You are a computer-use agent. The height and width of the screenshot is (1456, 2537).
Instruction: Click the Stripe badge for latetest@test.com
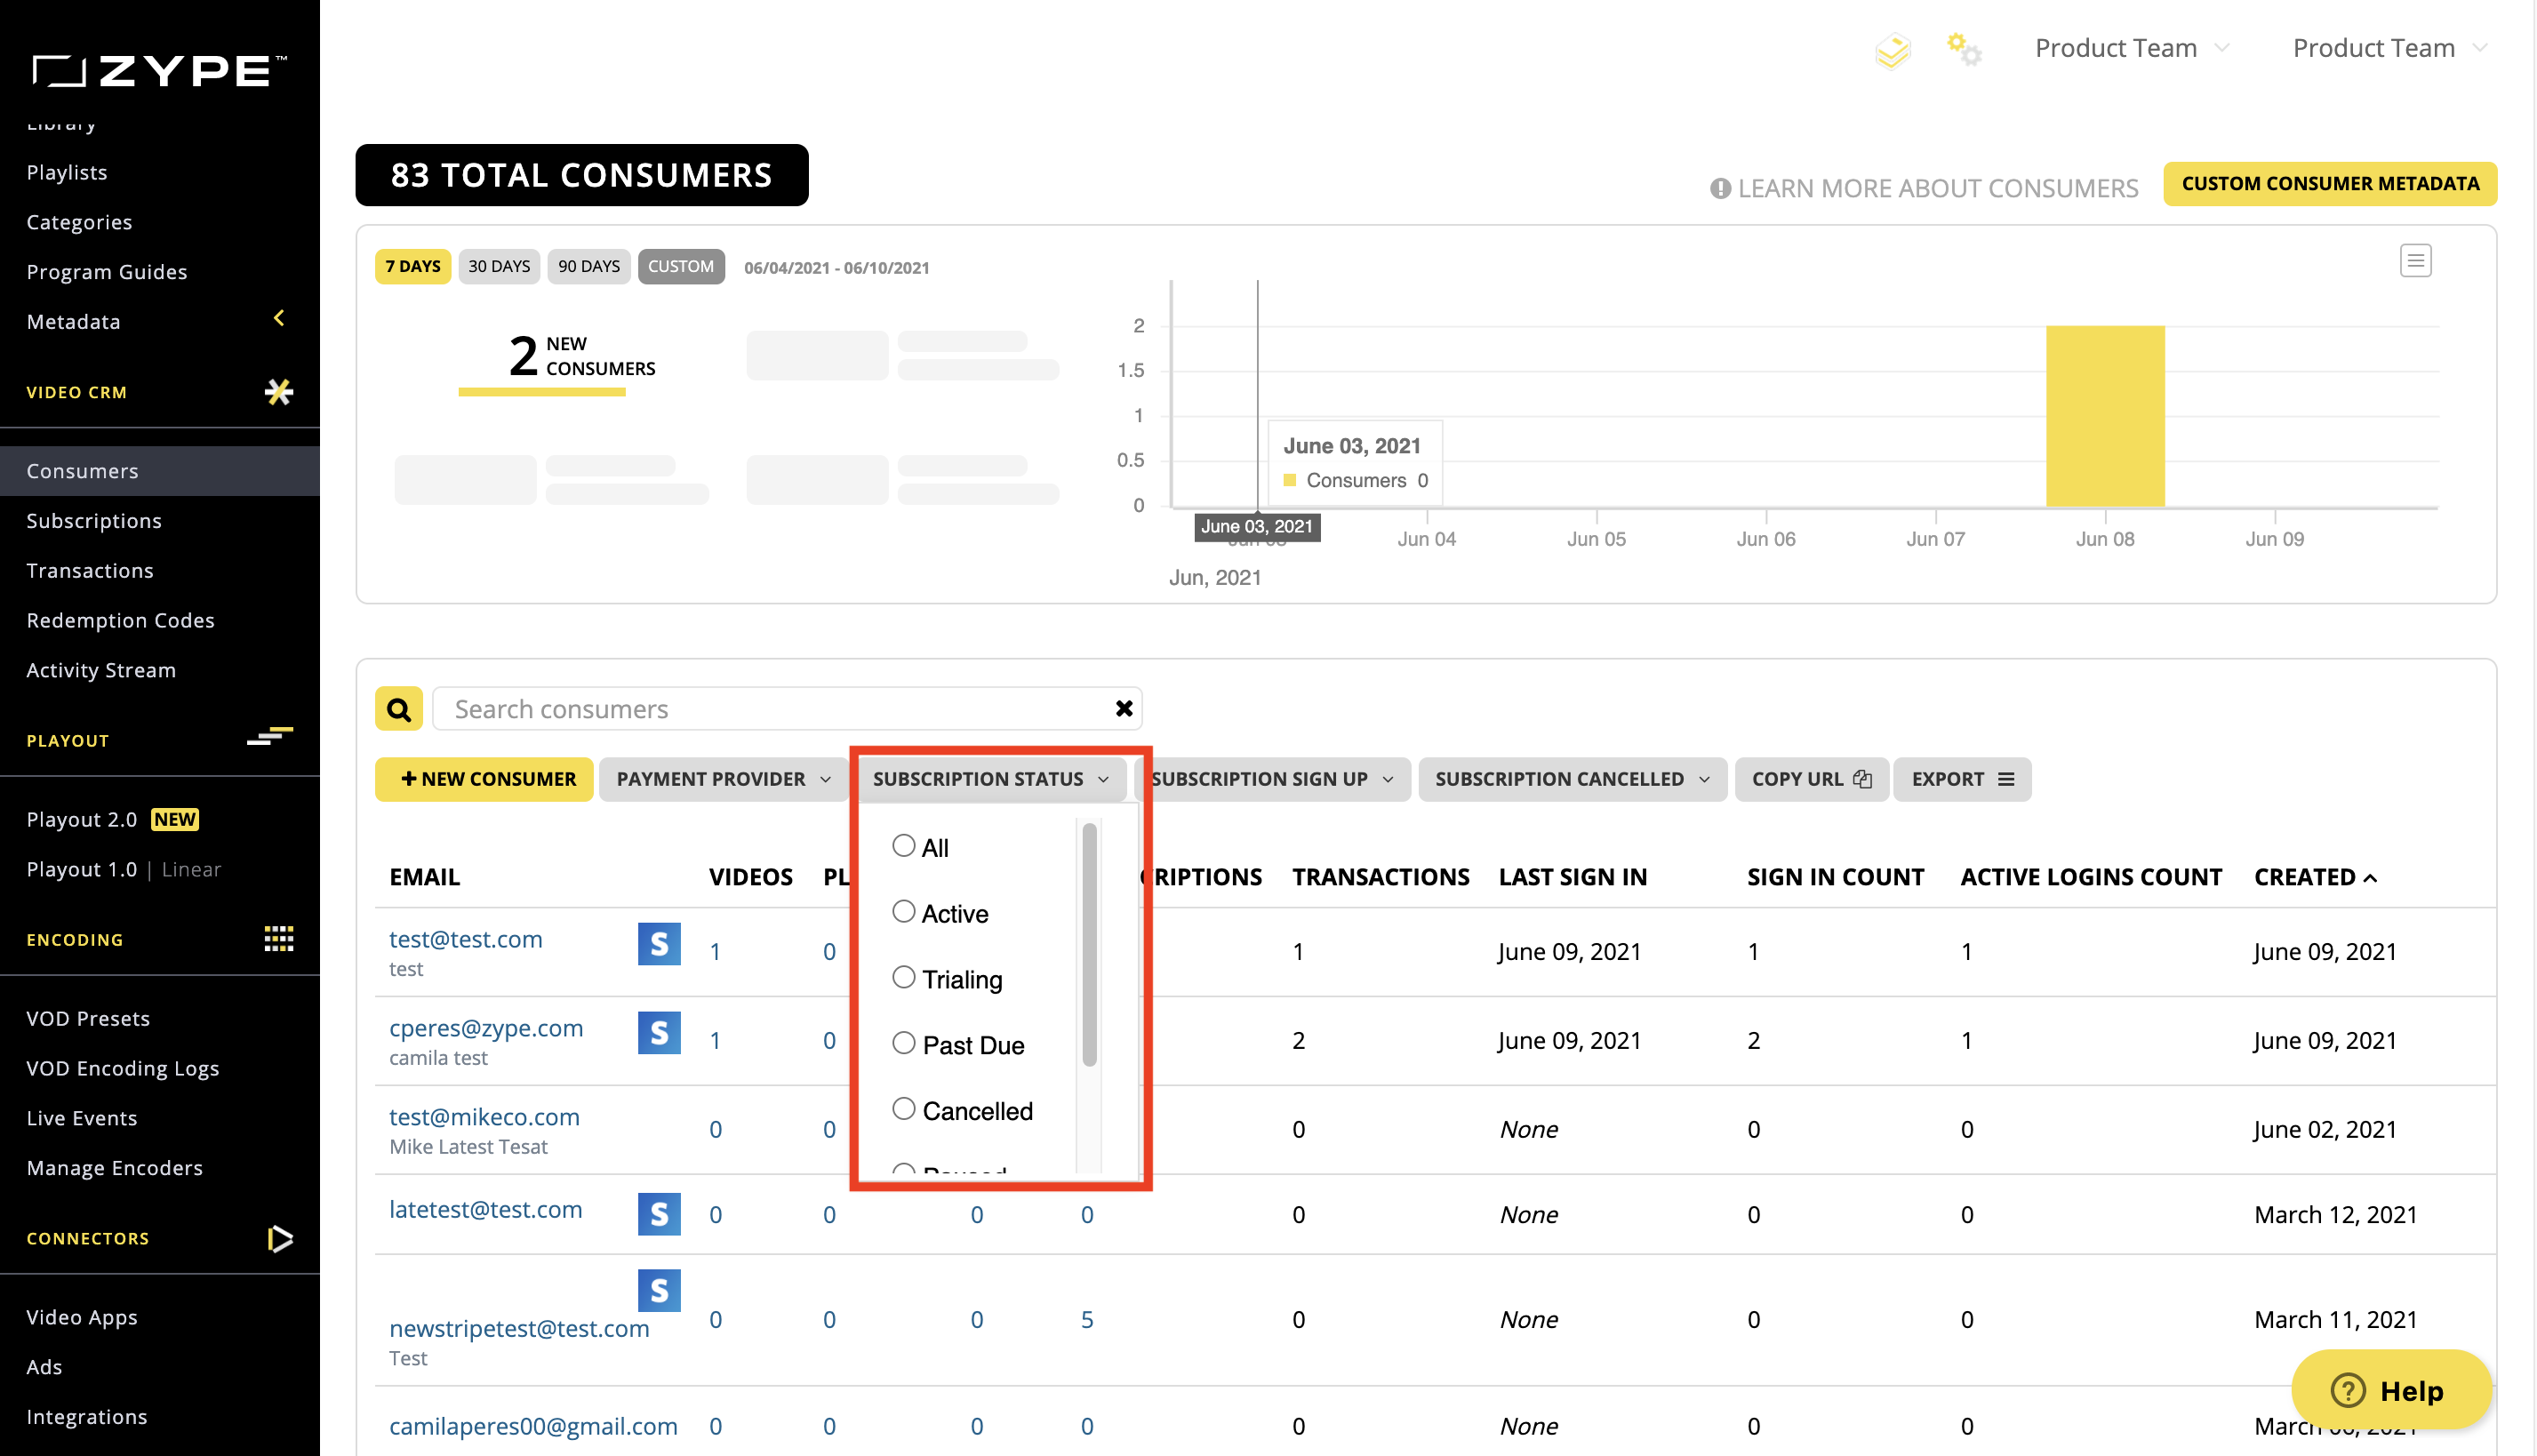pos(659,1214)
